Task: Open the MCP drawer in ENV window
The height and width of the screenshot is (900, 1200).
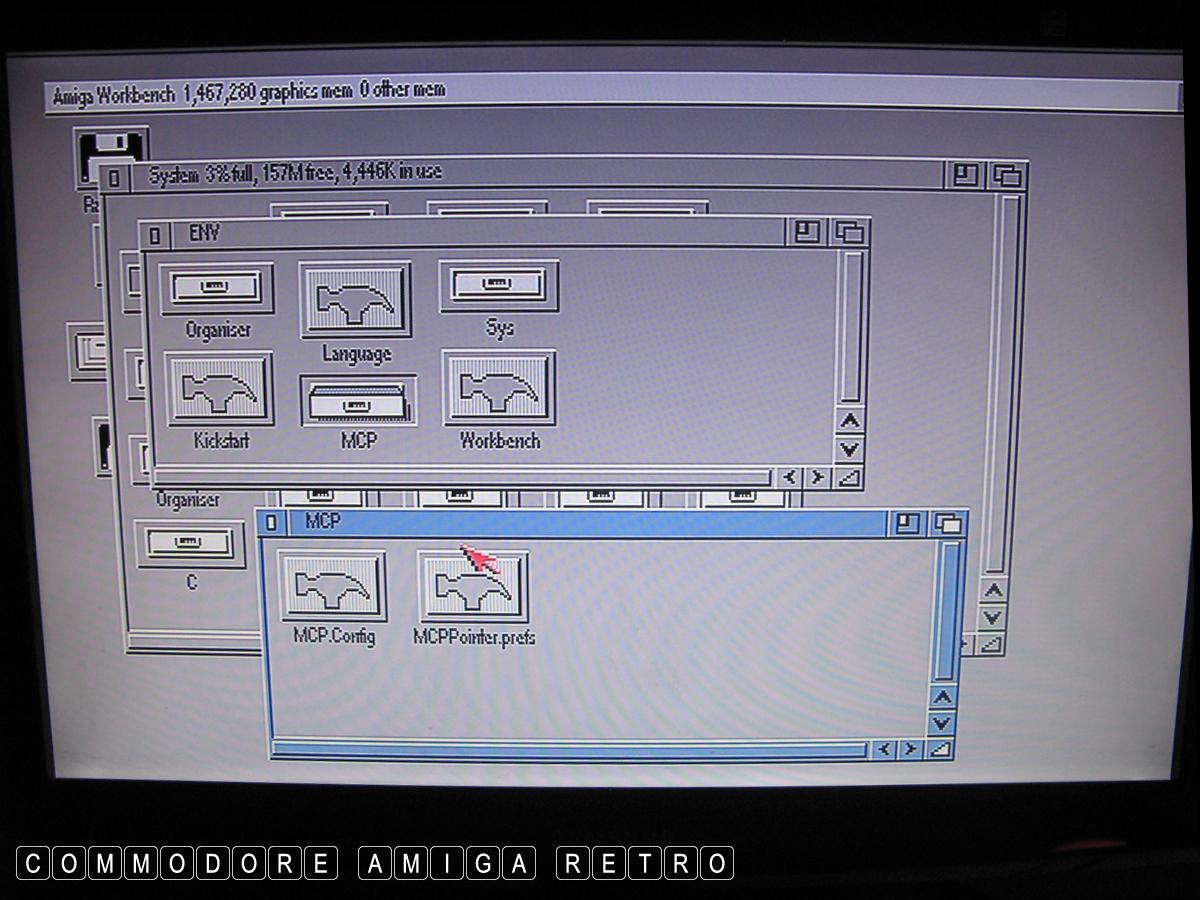Action: coord(358,402)
